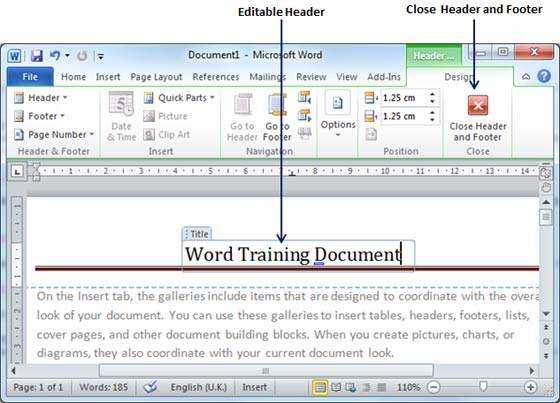Screen dimensions: 560x403
Task: Click the Save icon in Quick Access Toolbar
Action: point(37,56)
